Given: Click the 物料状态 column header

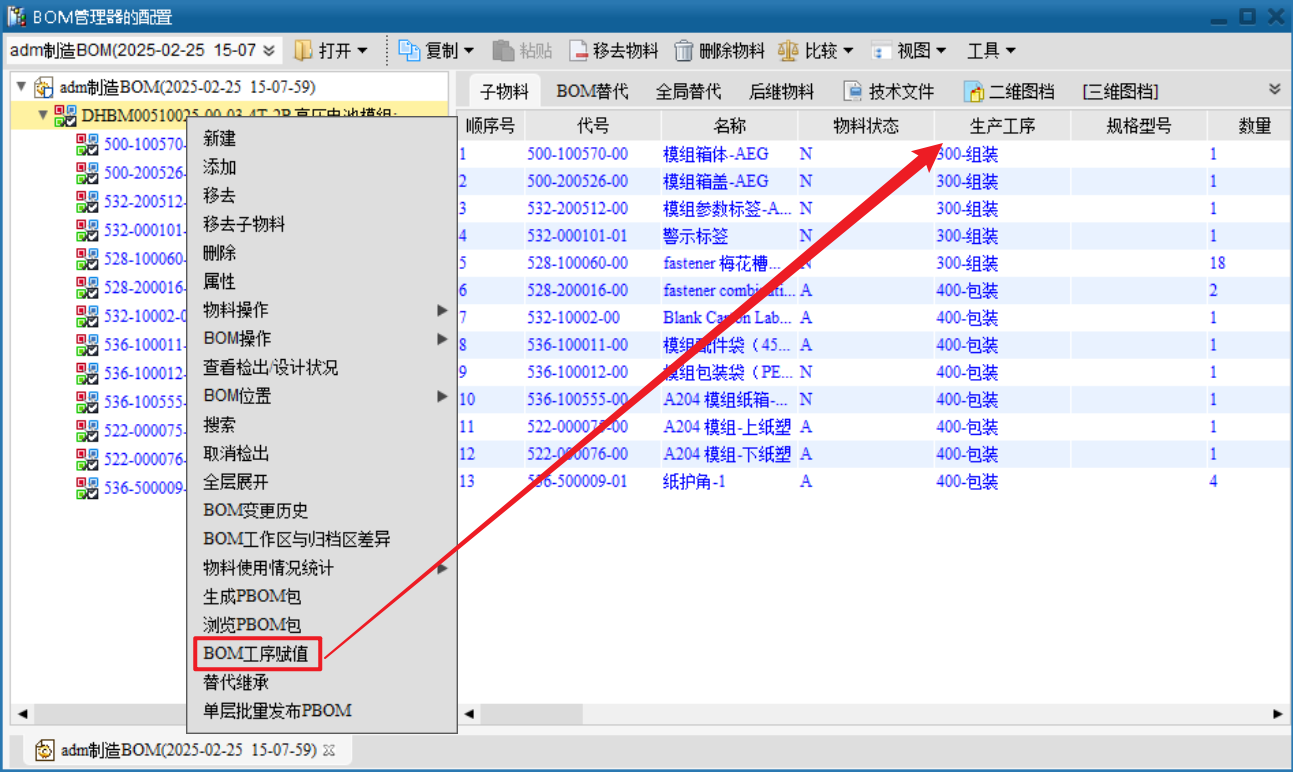Looking at the screenshot, I should coord(866,126).
